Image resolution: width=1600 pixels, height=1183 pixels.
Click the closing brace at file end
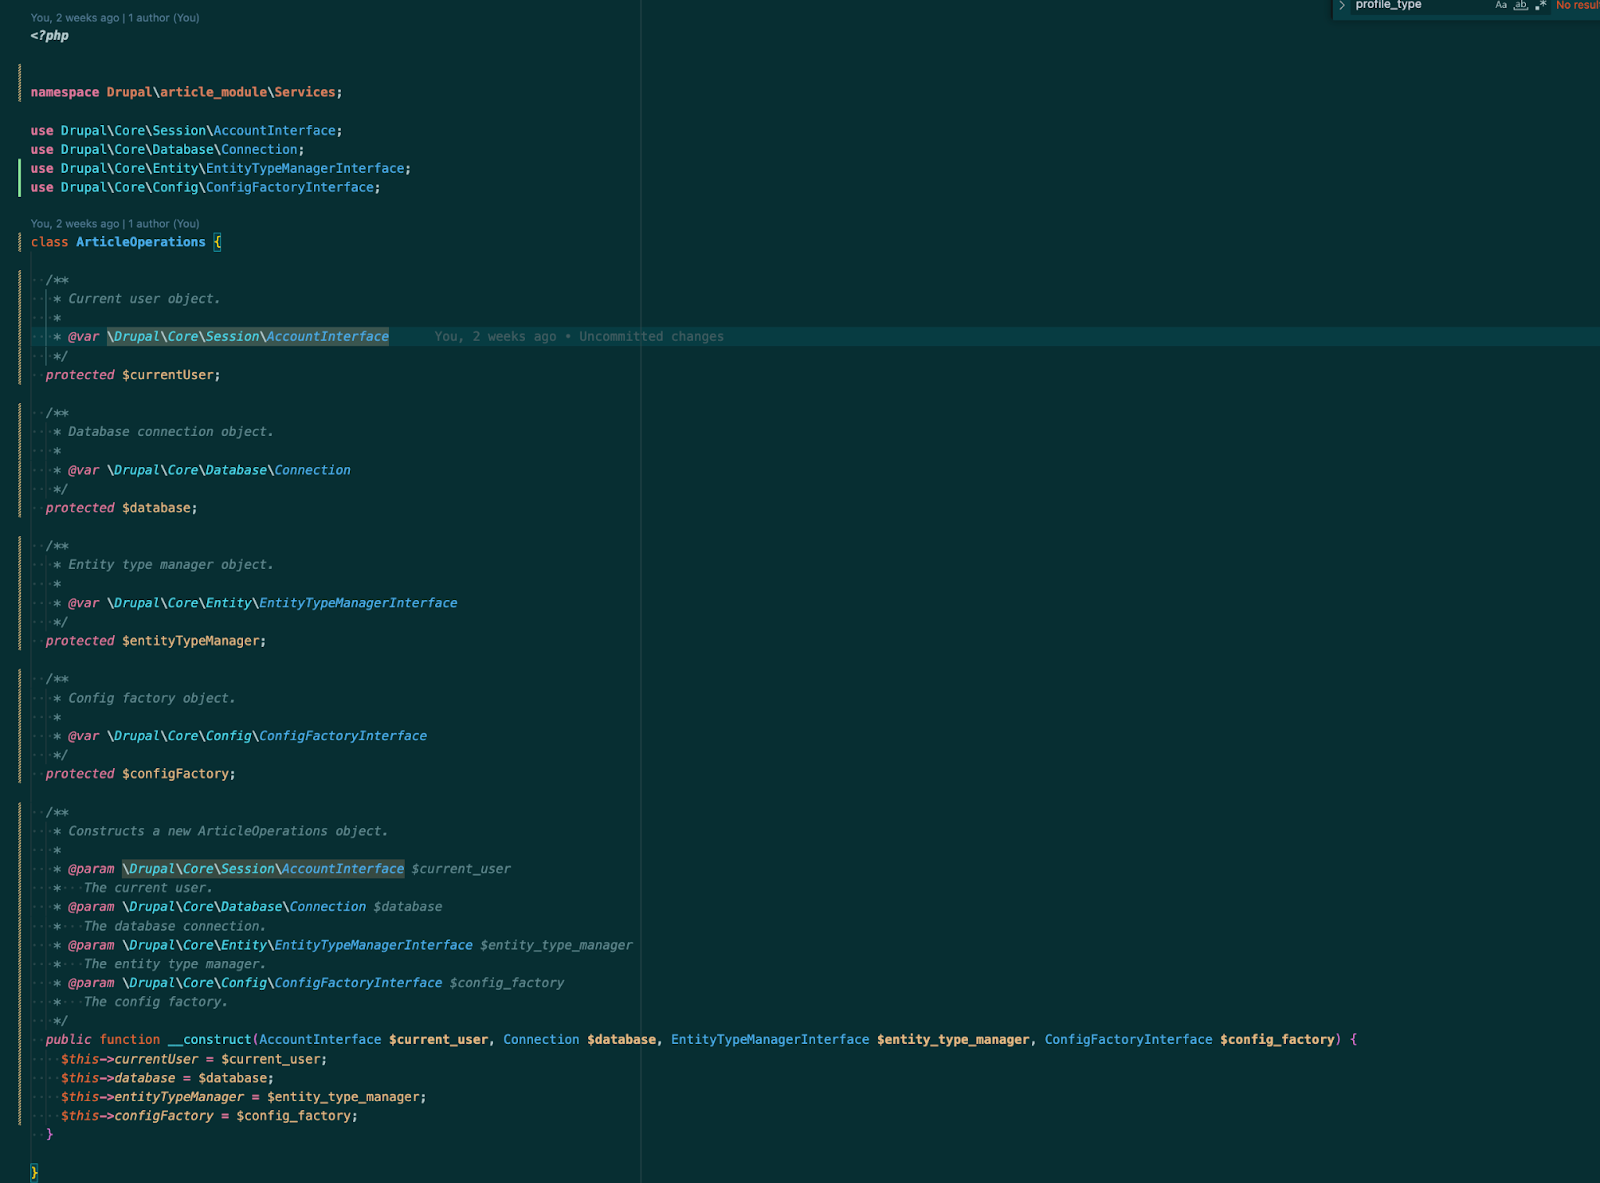click(x=34, y=1172)
